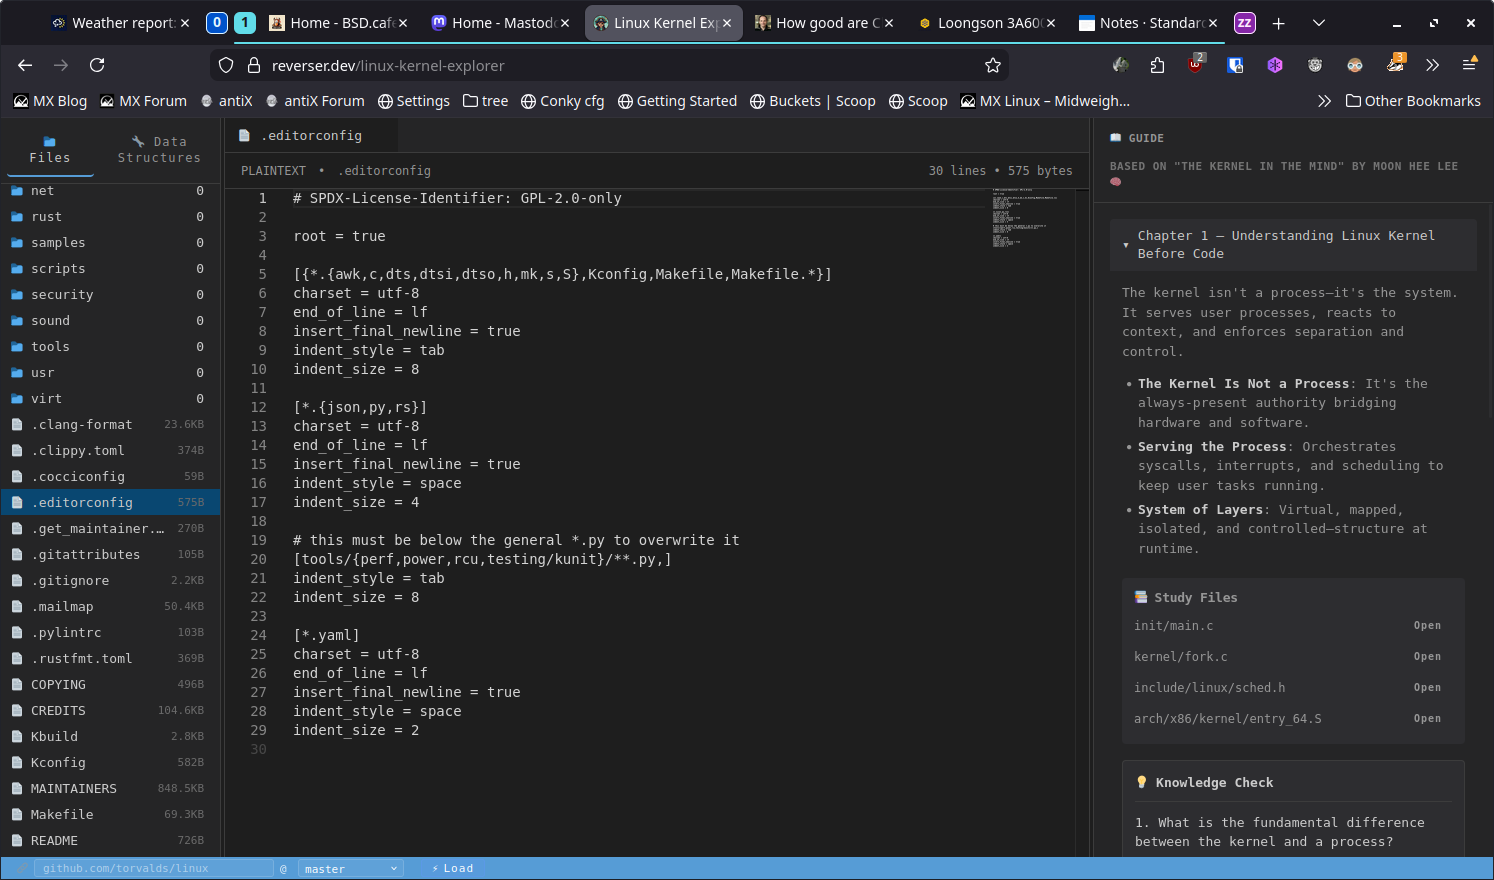Image resolution: width=1494 pixels, height=880 pixels.
Task: Click the GitHub repository URL field
Action: click(x=153, y=869)
